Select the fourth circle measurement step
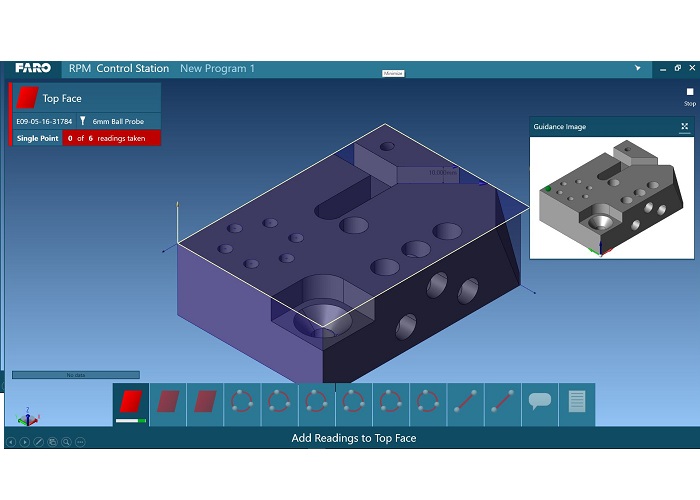This screenshot has height=500, width=700. tap(354, 404)
